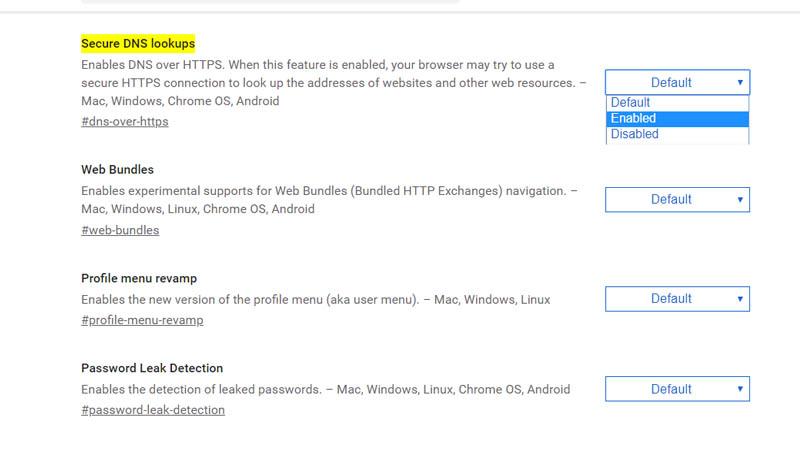This screenshot has width=800, height=450.
Task: Select Enabled in the open dropdown list
Action: 677,118
